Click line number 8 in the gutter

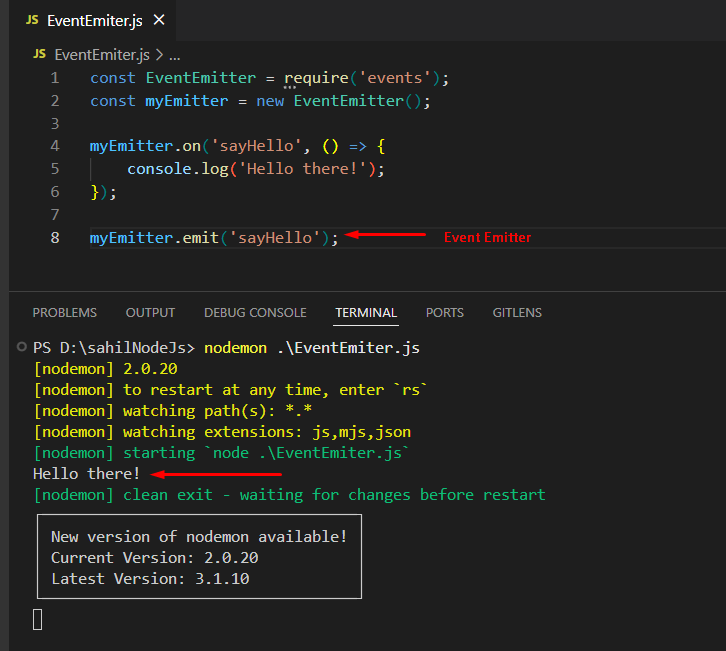click(x=54, y=237)
